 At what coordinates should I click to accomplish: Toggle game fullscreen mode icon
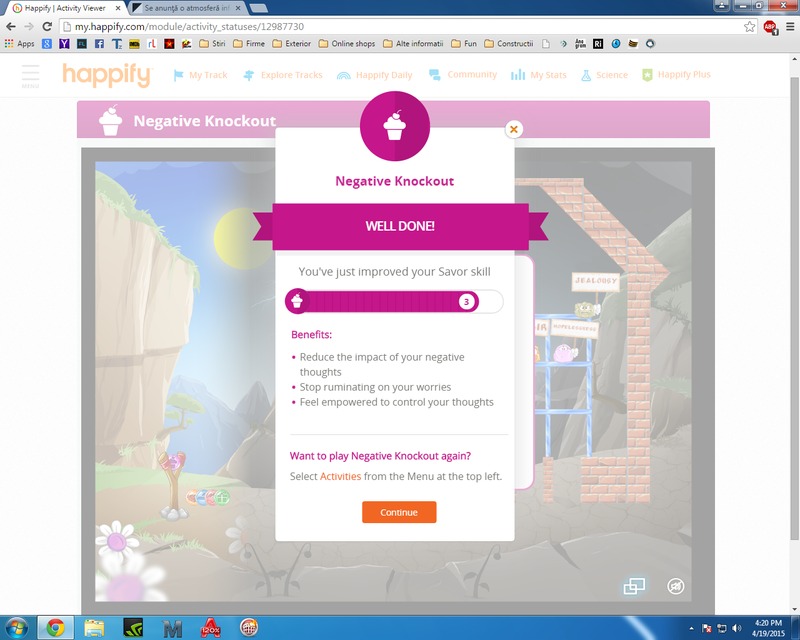coord(634,586)
